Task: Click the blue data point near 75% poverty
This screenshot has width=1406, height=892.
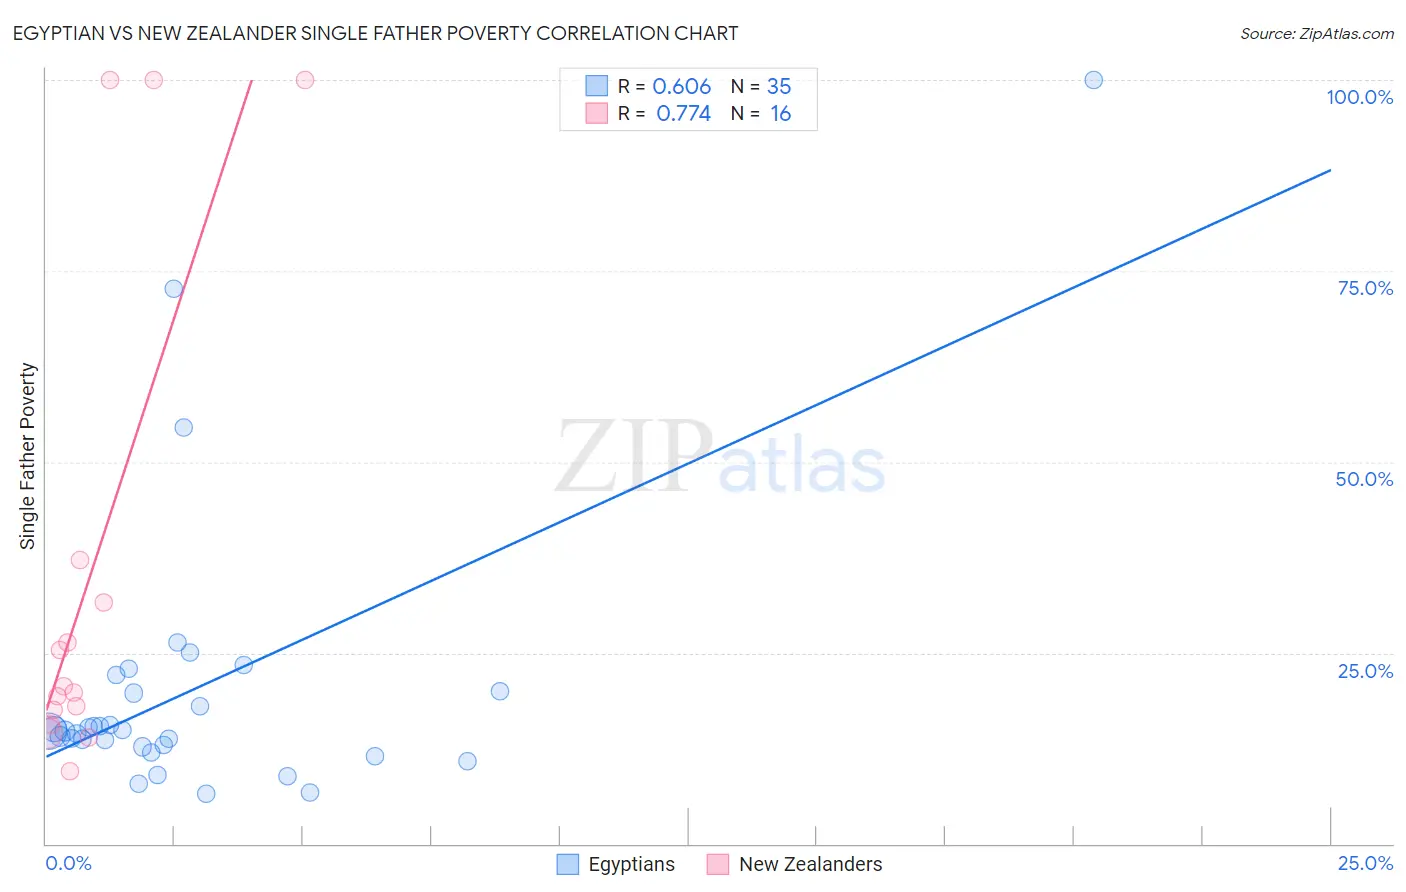Action: [174, 289]
